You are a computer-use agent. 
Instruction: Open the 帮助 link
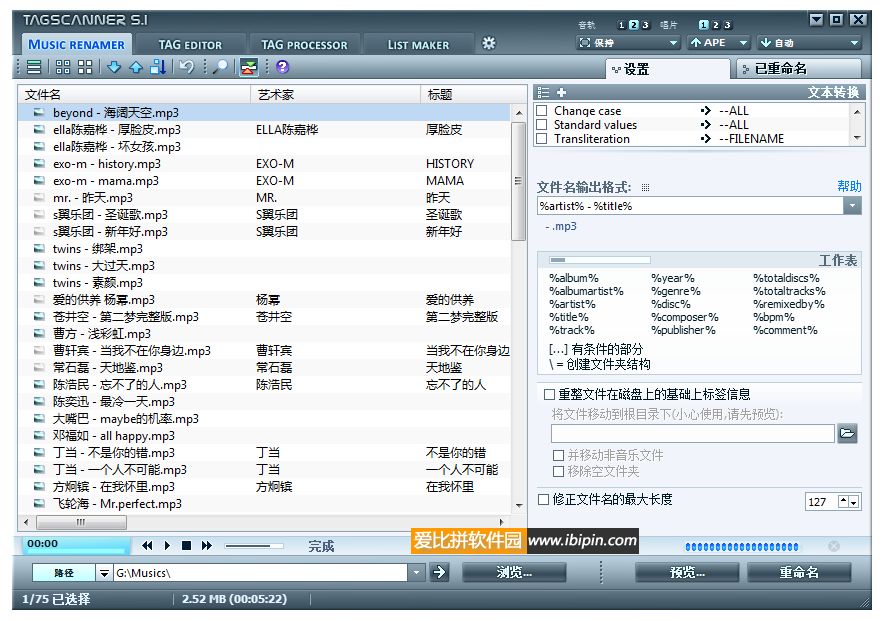pos(849,186)
